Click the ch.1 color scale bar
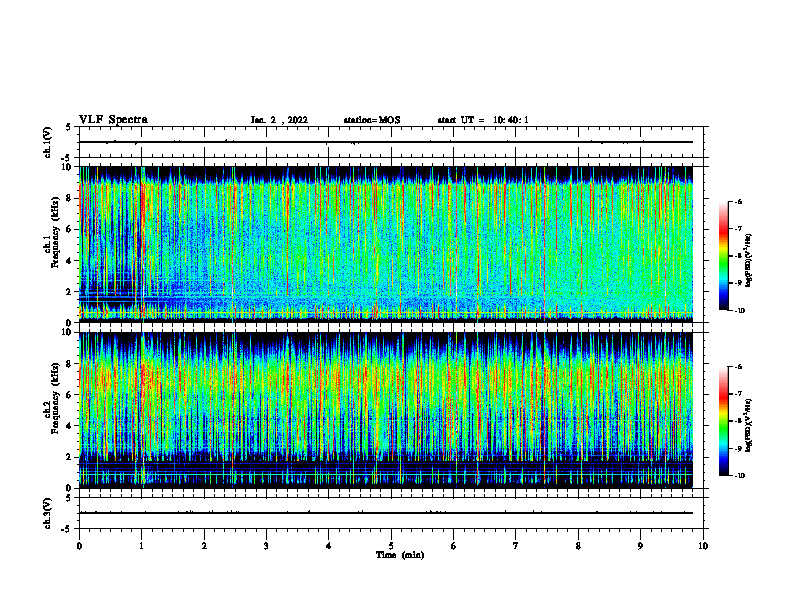The width and height of the screenshot is (792, 612). tap(723, 256)
